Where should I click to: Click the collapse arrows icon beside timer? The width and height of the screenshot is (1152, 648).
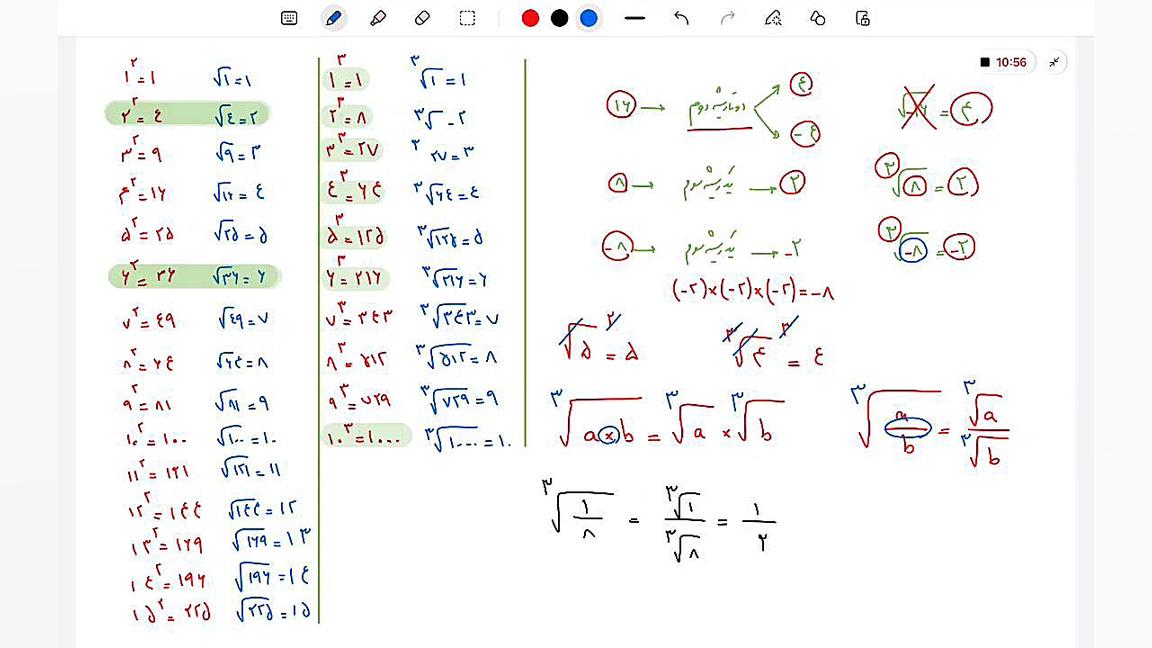tap(1054, 62)
